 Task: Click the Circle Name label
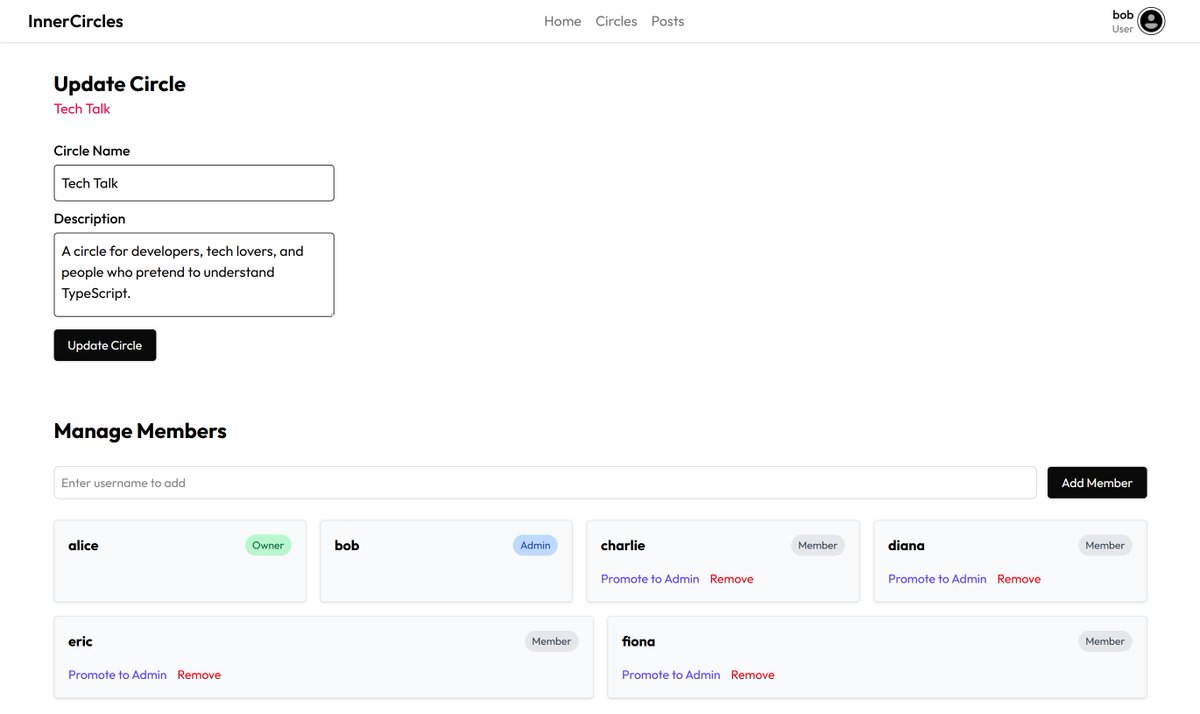pyautogui.click(x=92, y=151)
